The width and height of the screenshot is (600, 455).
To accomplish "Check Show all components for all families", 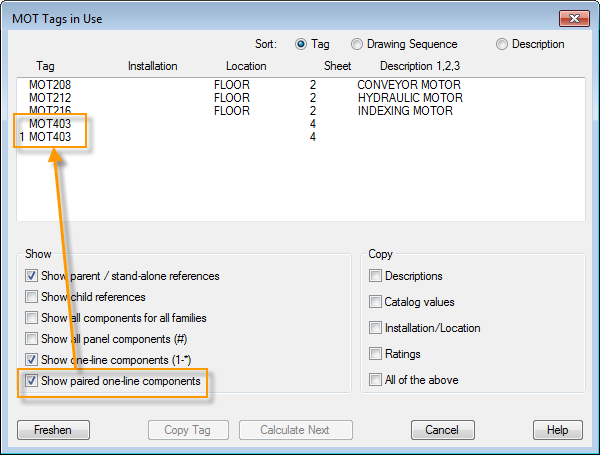I will [x=33, y=318].
